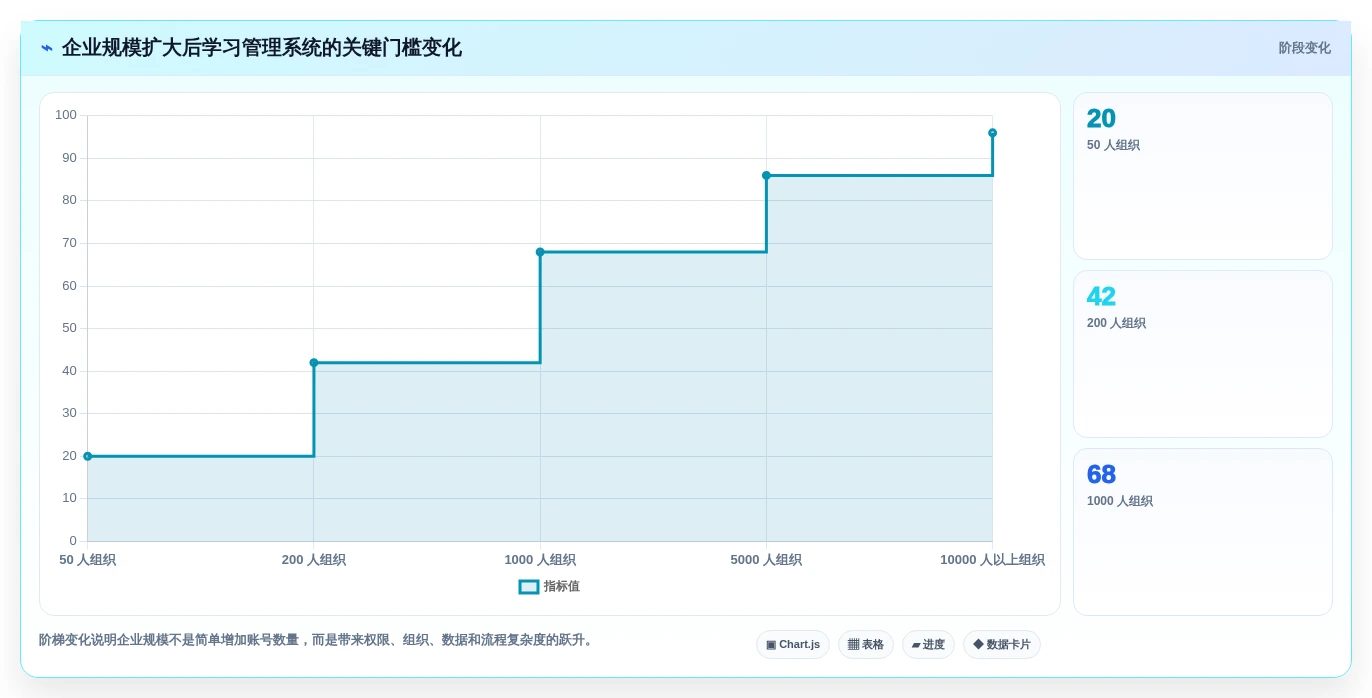Click the 1000 人组织 caption in third card

1120,501
